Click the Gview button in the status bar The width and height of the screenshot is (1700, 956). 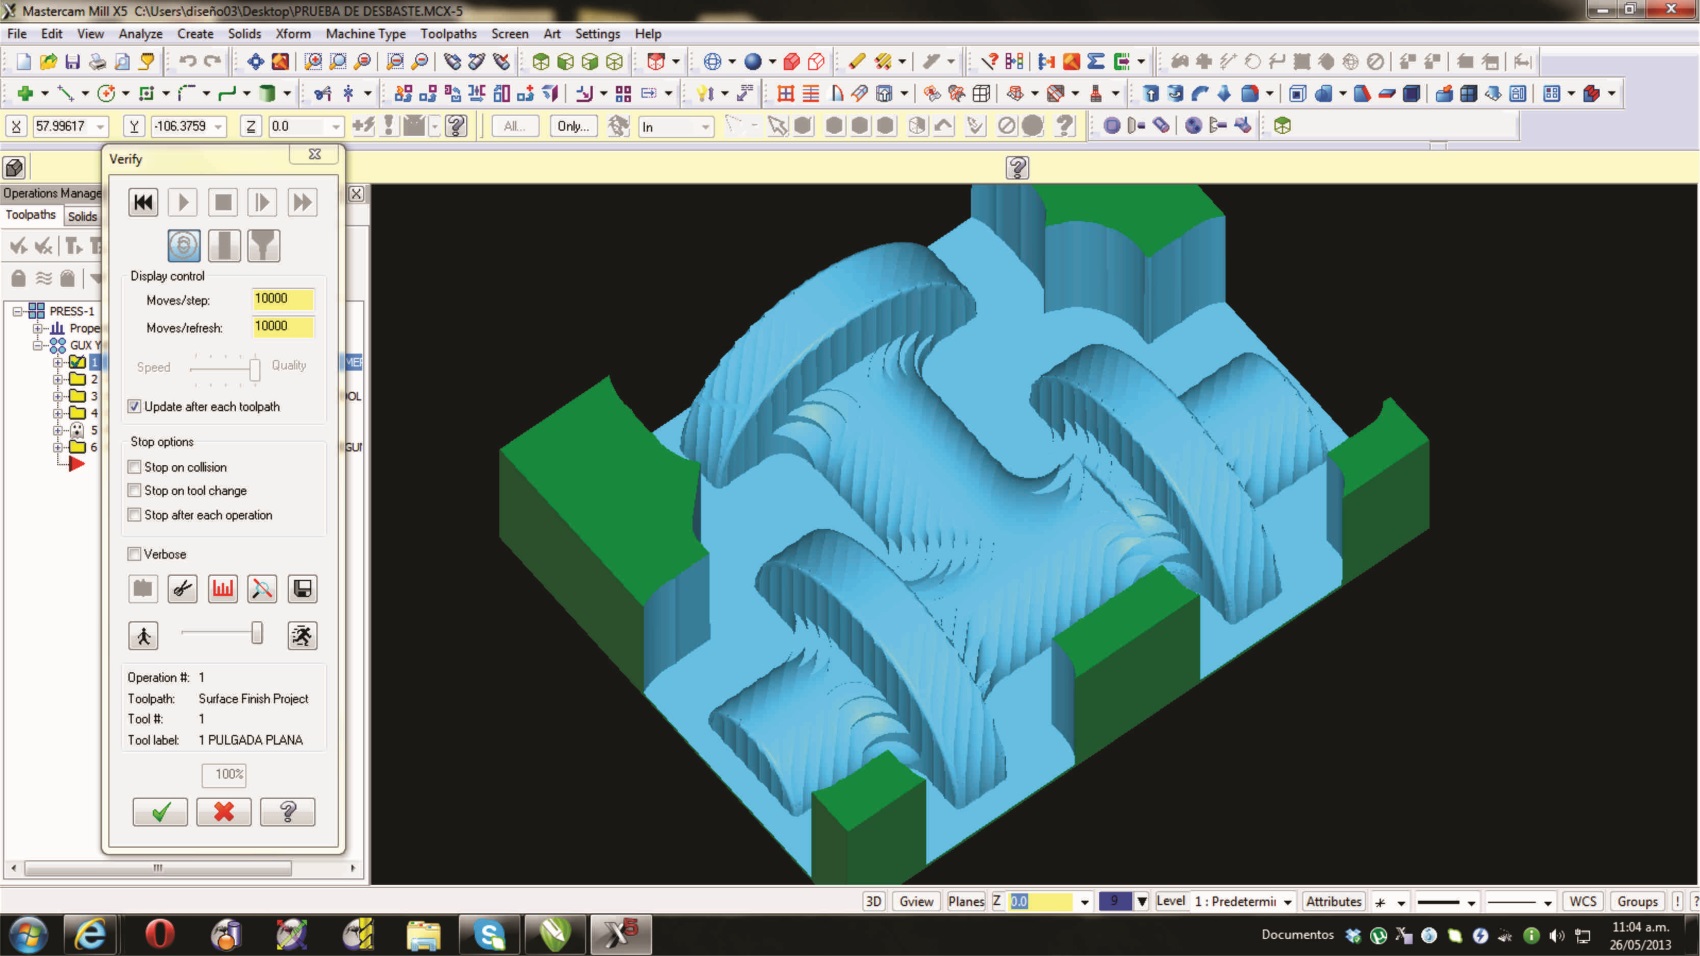tap(916, 901)
